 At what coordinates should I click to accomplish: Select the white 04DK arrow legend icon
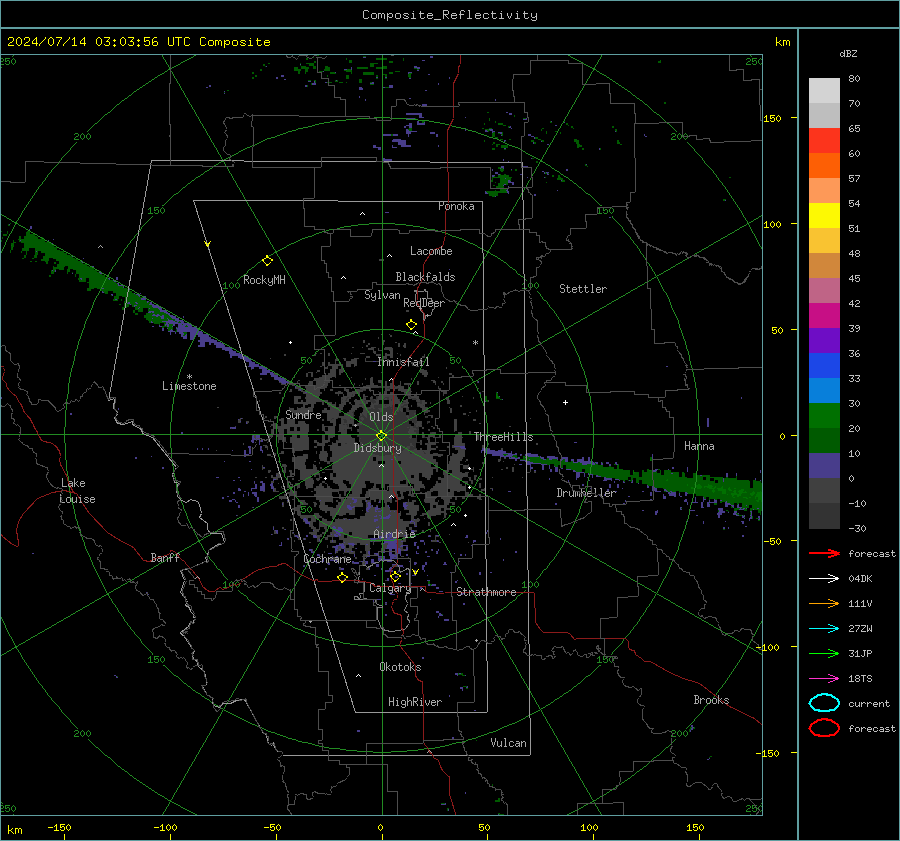pyautogui.click(x=824, y=579)
